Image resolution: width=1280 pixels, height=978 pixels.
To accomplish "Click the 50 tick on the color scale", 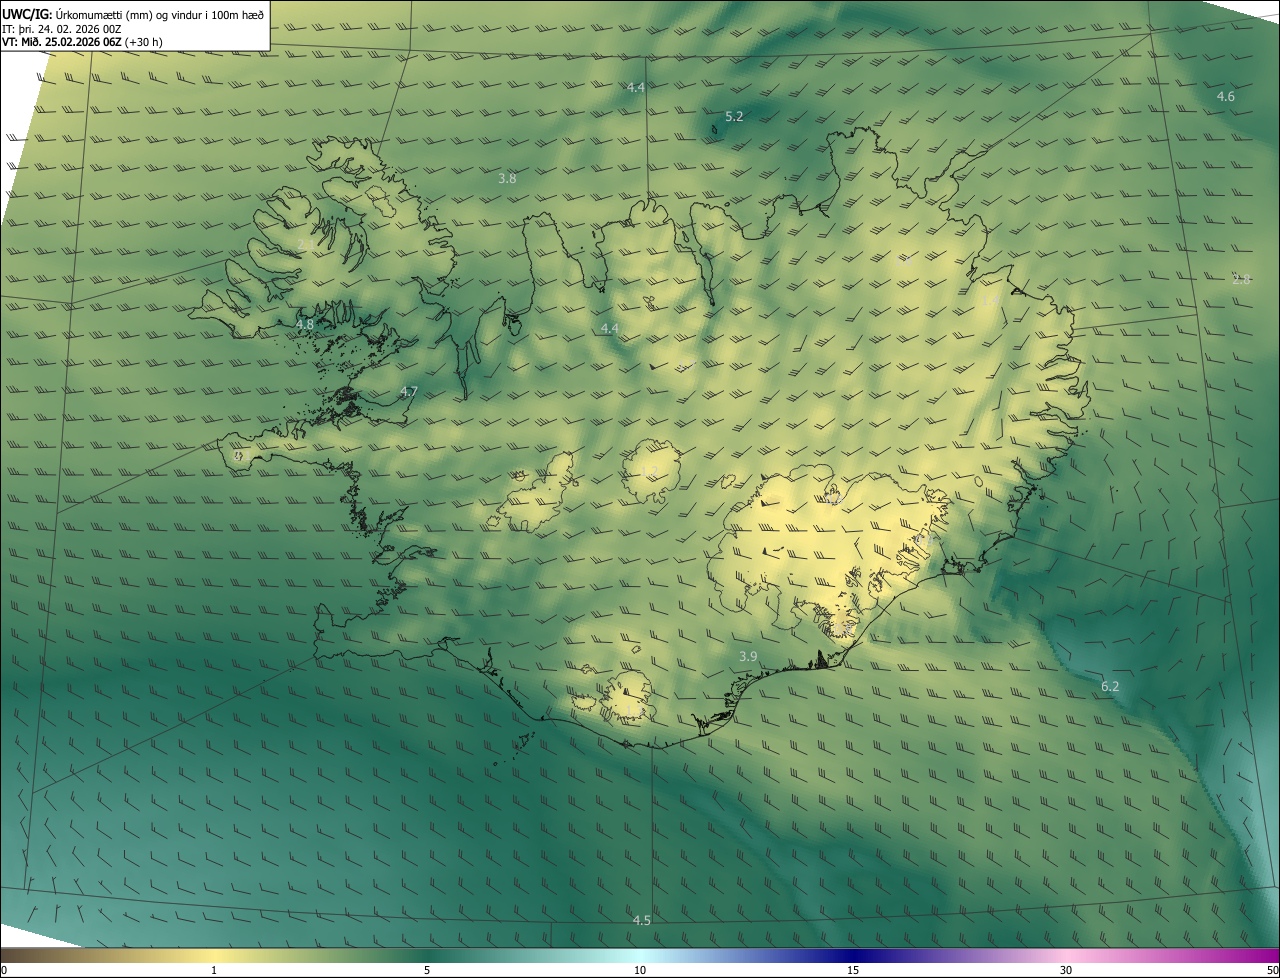I will tap(1272, 971).
